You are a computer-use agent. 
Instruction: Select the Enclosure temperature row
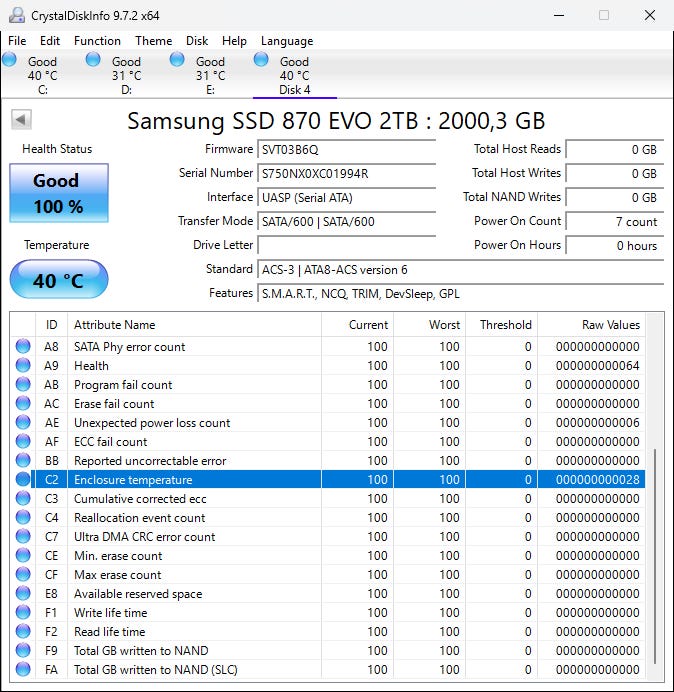pyautogui.click(x=328, y=479)
